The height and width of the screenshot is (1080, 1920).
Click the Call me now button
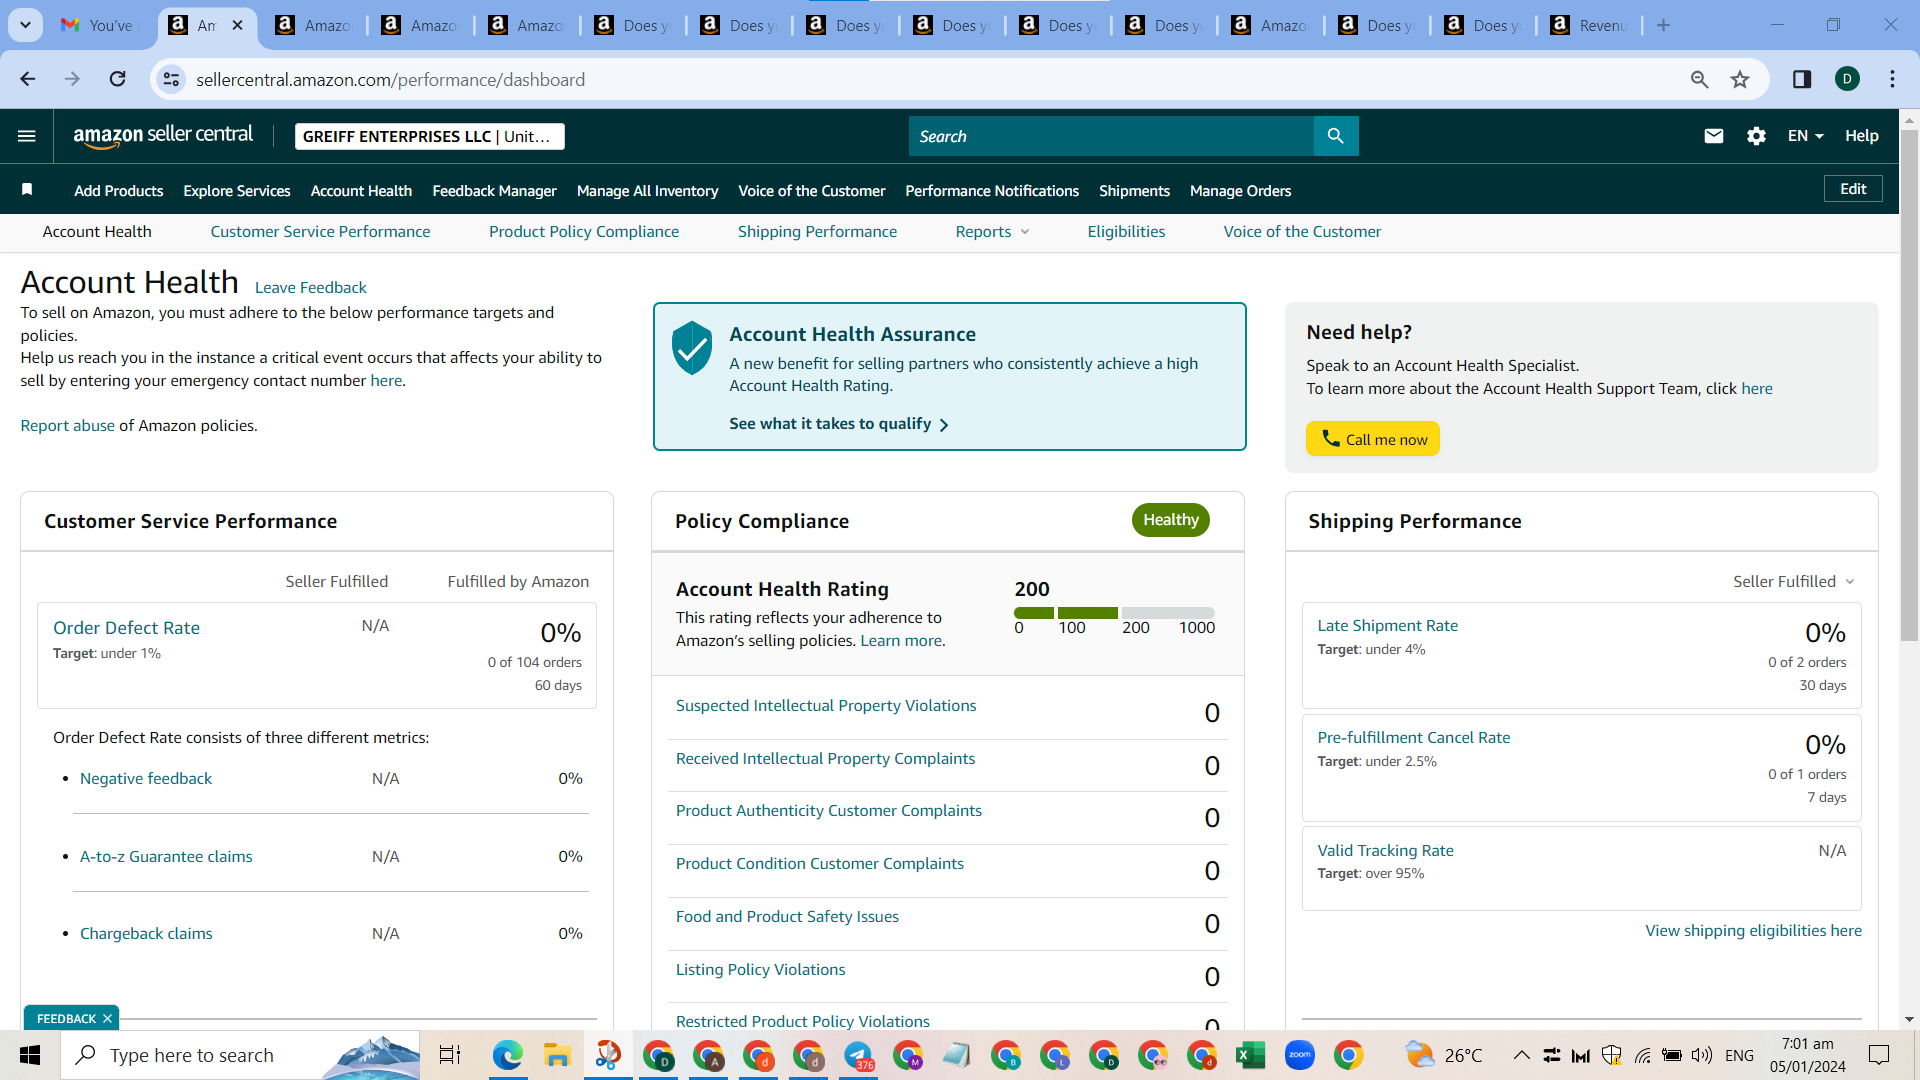1372,439
